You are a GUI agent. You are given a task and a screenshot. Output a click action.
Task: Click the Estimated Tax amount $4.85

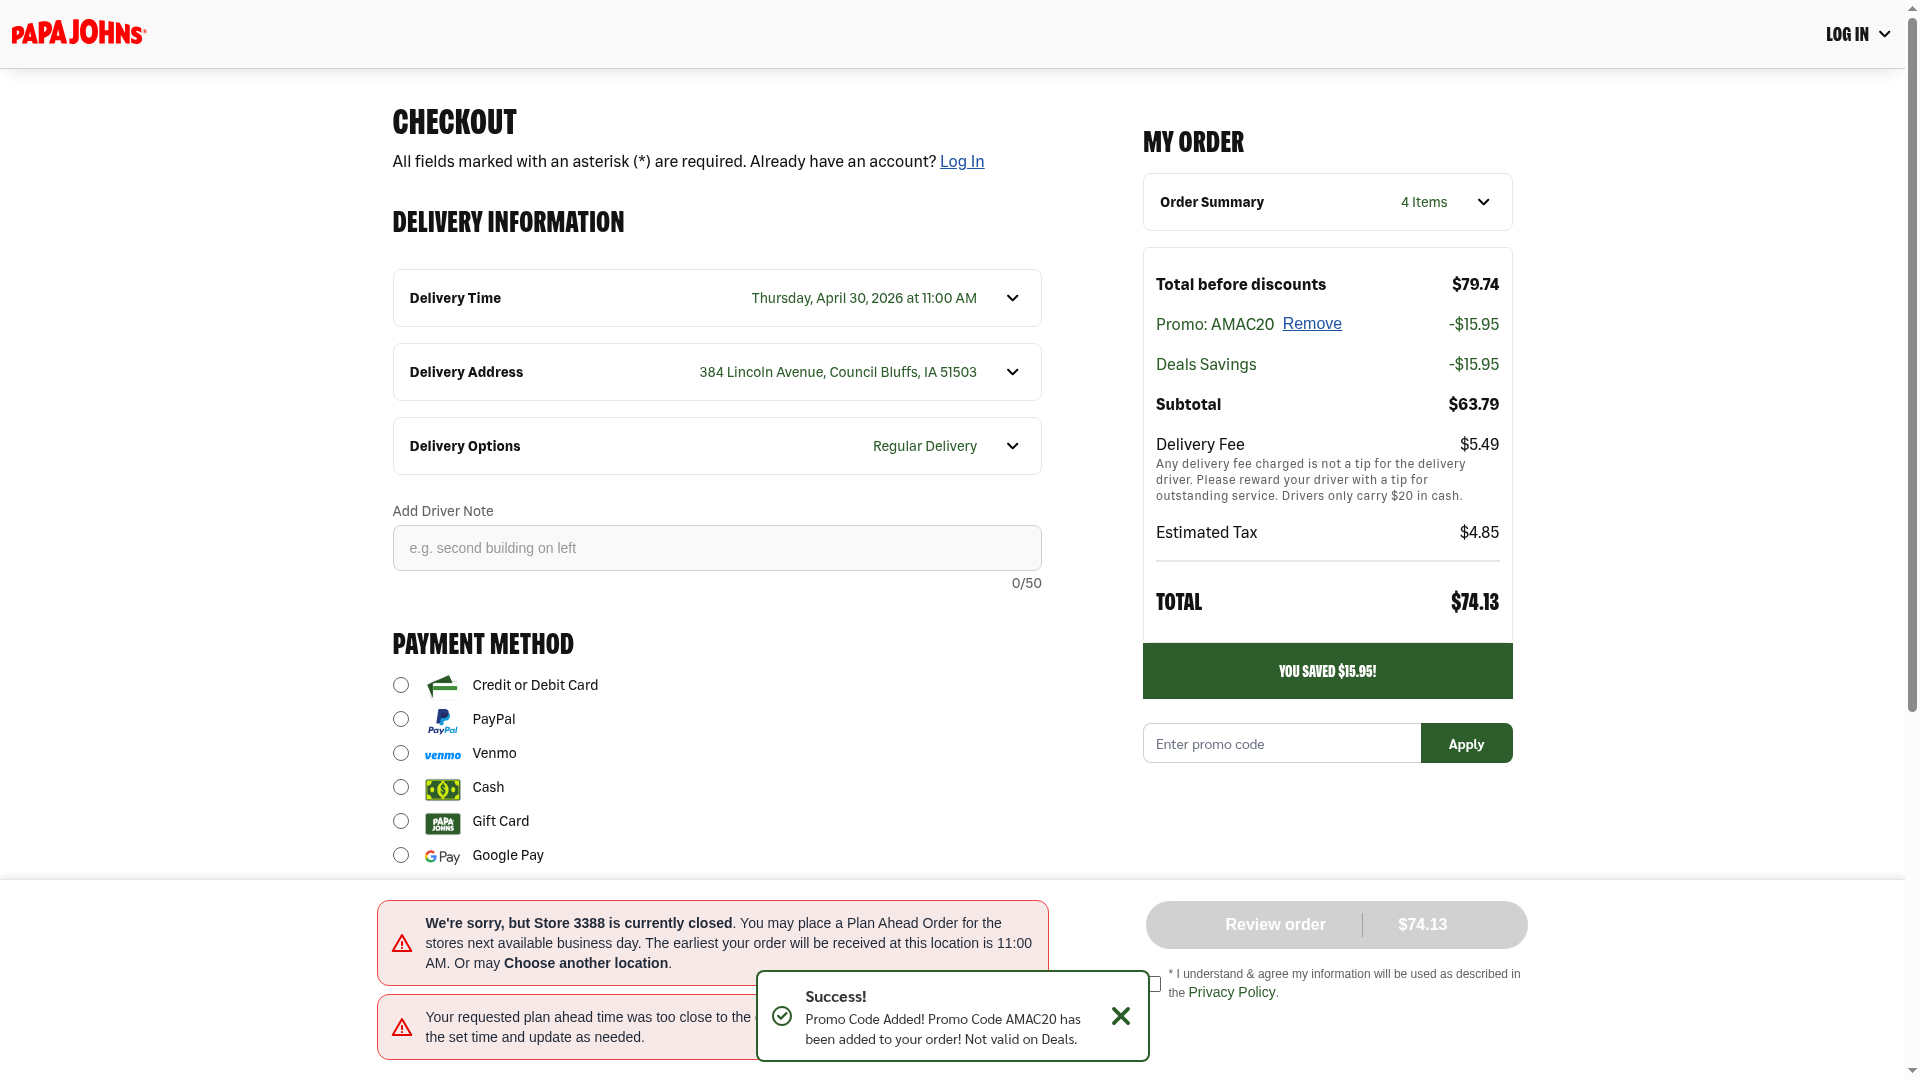click(x=1480, y=532)
